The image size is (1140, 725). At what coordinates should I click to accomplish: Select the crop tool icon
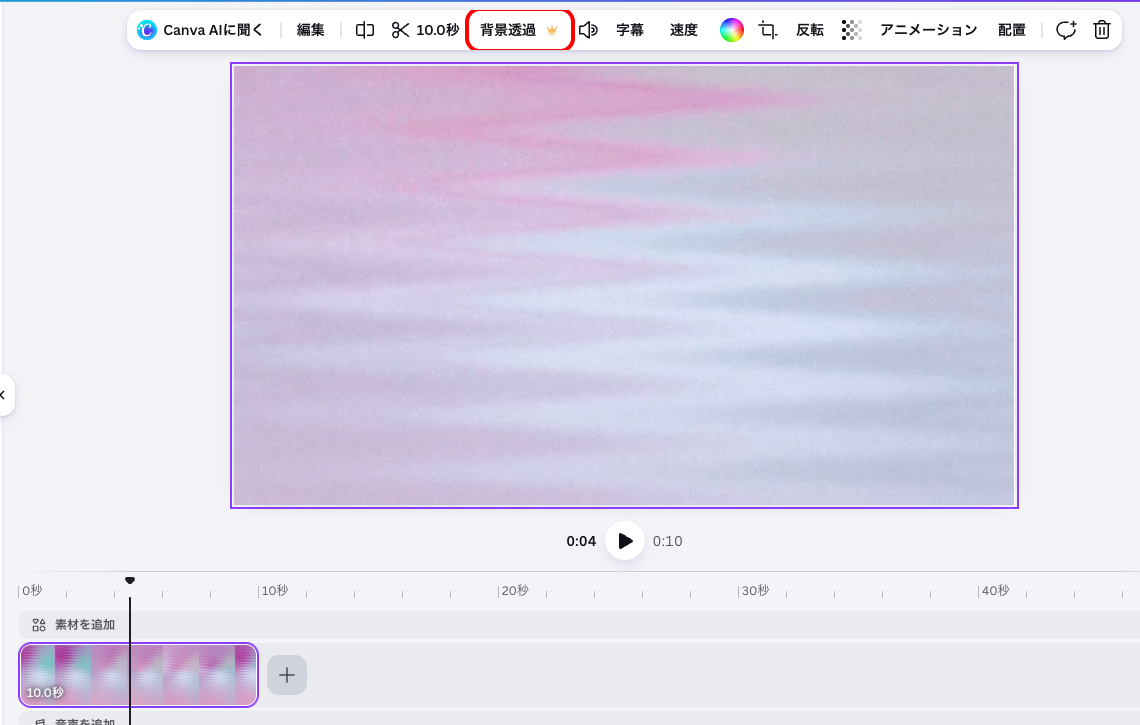tap(768, 30)
